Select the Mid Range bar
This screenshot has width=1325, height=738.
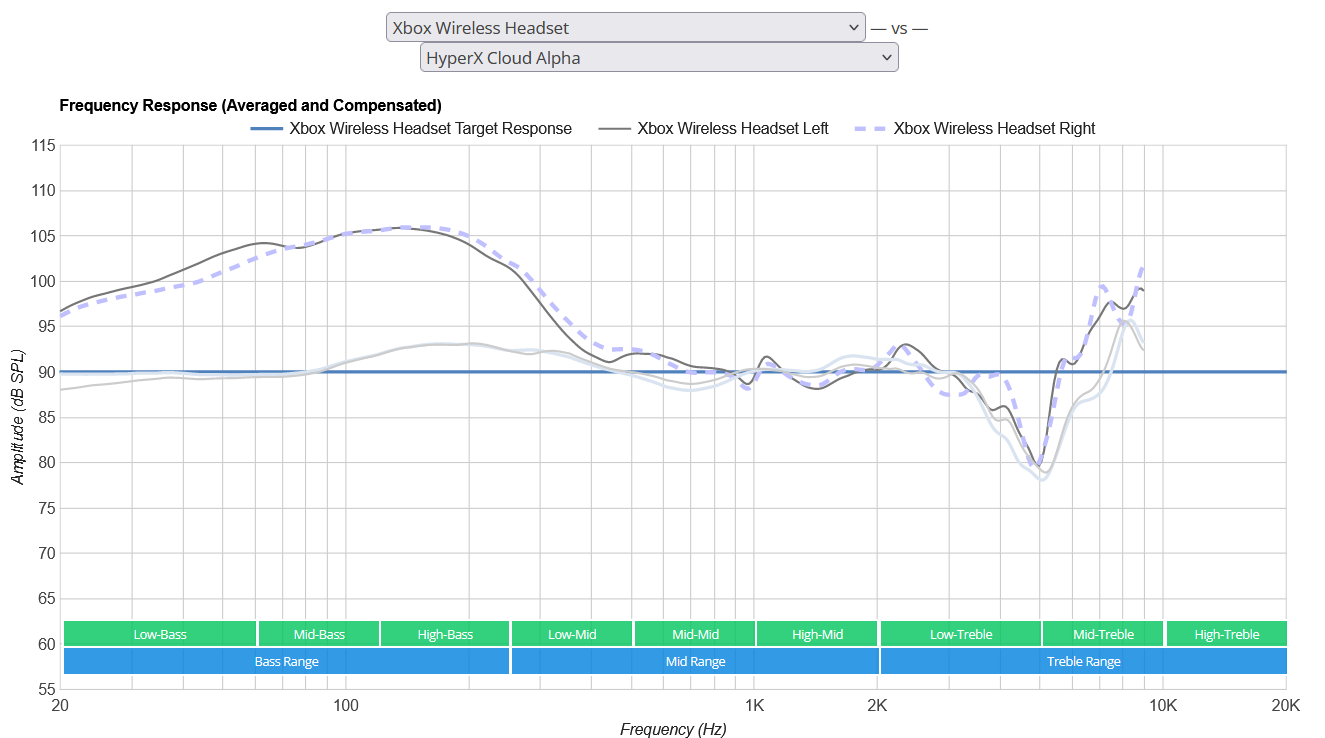pyautogui.click(x=695, y=661)
